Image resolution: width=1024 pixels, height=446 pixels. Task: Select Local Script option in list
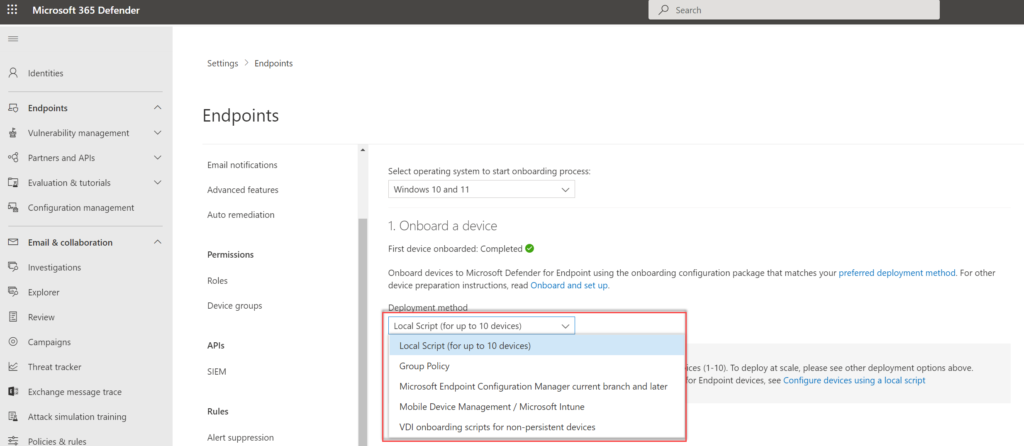(537, 345)
